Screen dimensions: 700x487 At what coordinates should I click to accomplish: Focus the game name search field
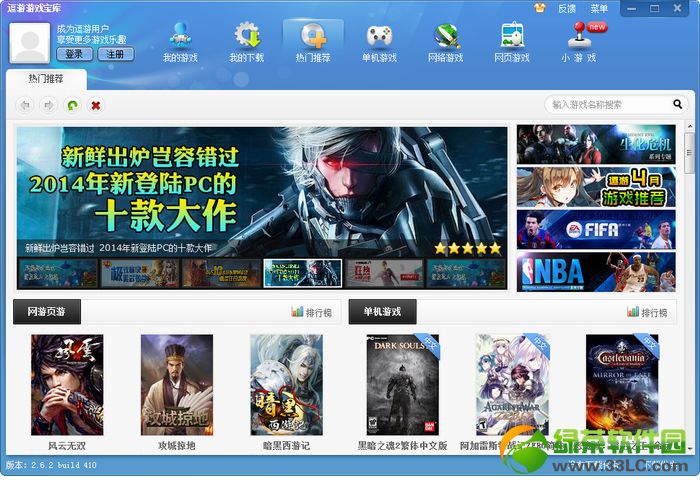609,104
